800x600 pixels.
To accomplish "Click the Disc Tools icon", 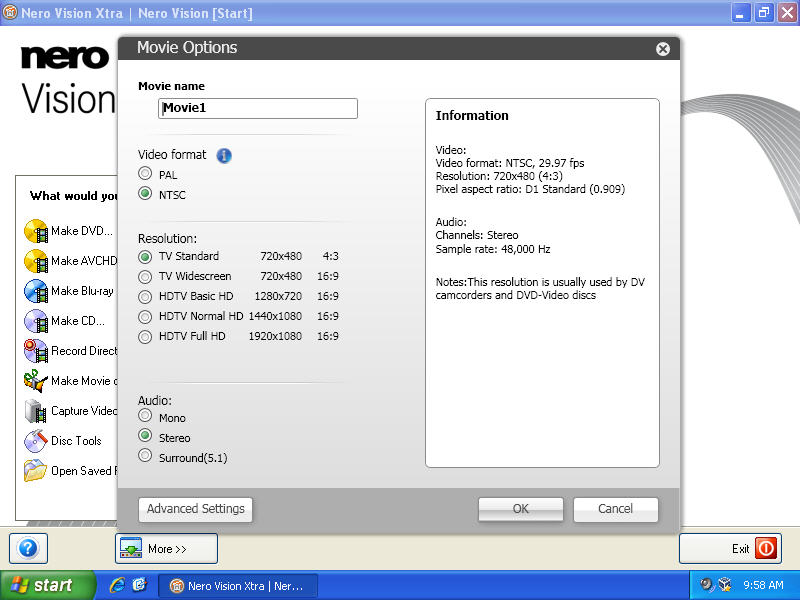I will 36,441.
